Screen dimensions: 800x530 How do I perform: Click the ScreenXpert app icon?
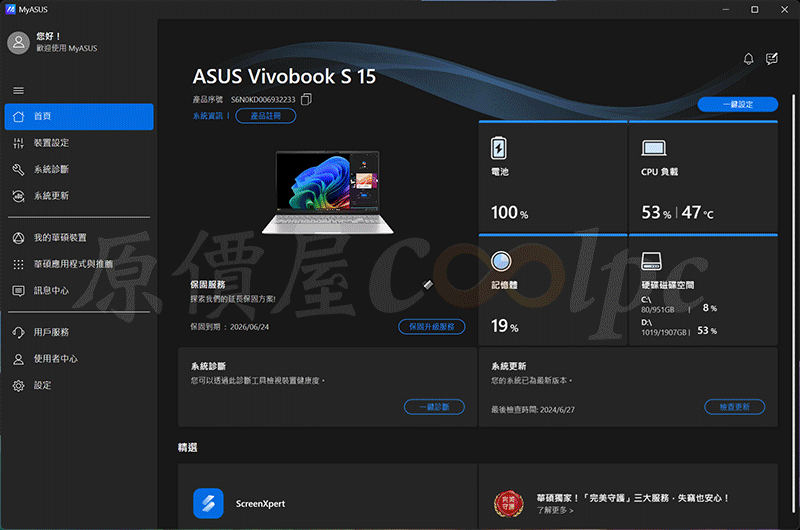pyautogui.click(x=208, y=503)
